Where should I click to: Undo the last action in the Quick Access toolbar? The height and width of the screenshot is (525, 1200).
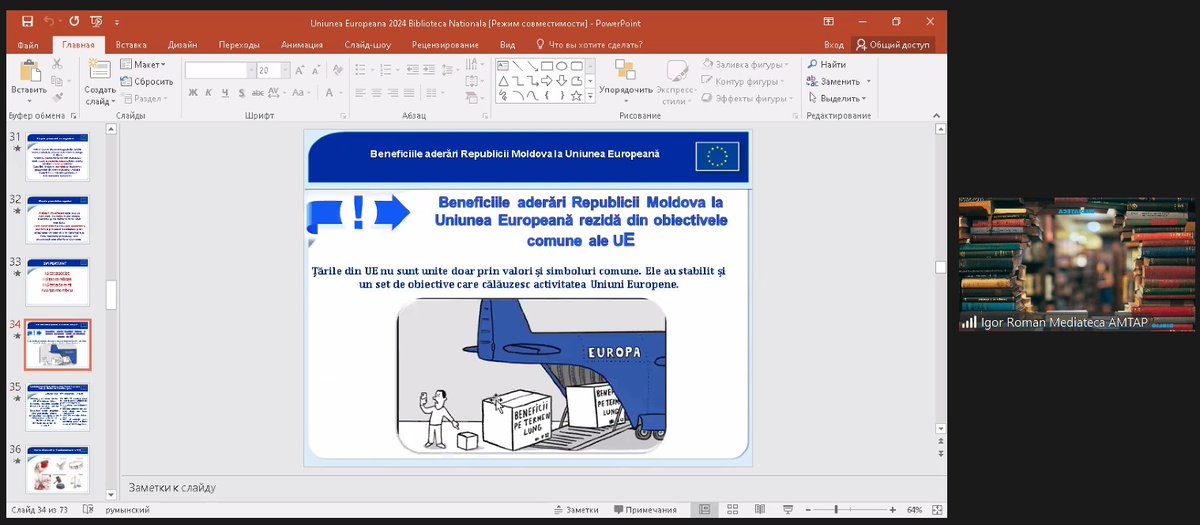(49, 20)
